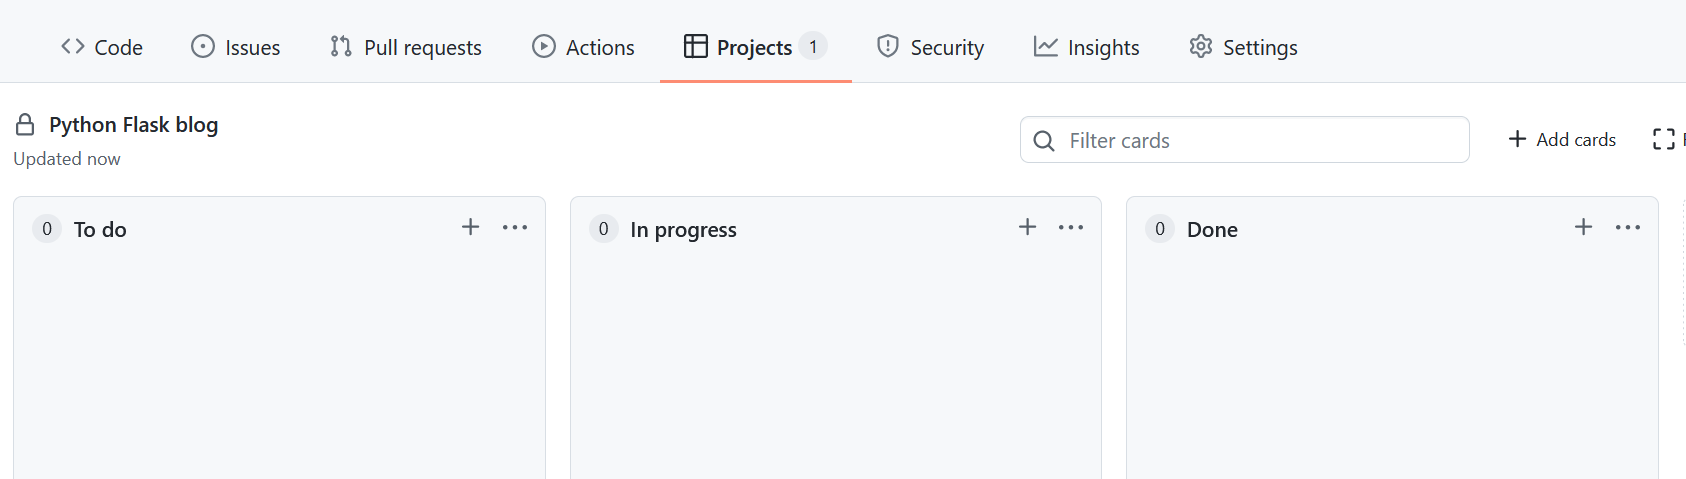This screenshot has height=479, width=1686.
Task: Click the card count badge on Done column
Action: [x=1159, y=229]
